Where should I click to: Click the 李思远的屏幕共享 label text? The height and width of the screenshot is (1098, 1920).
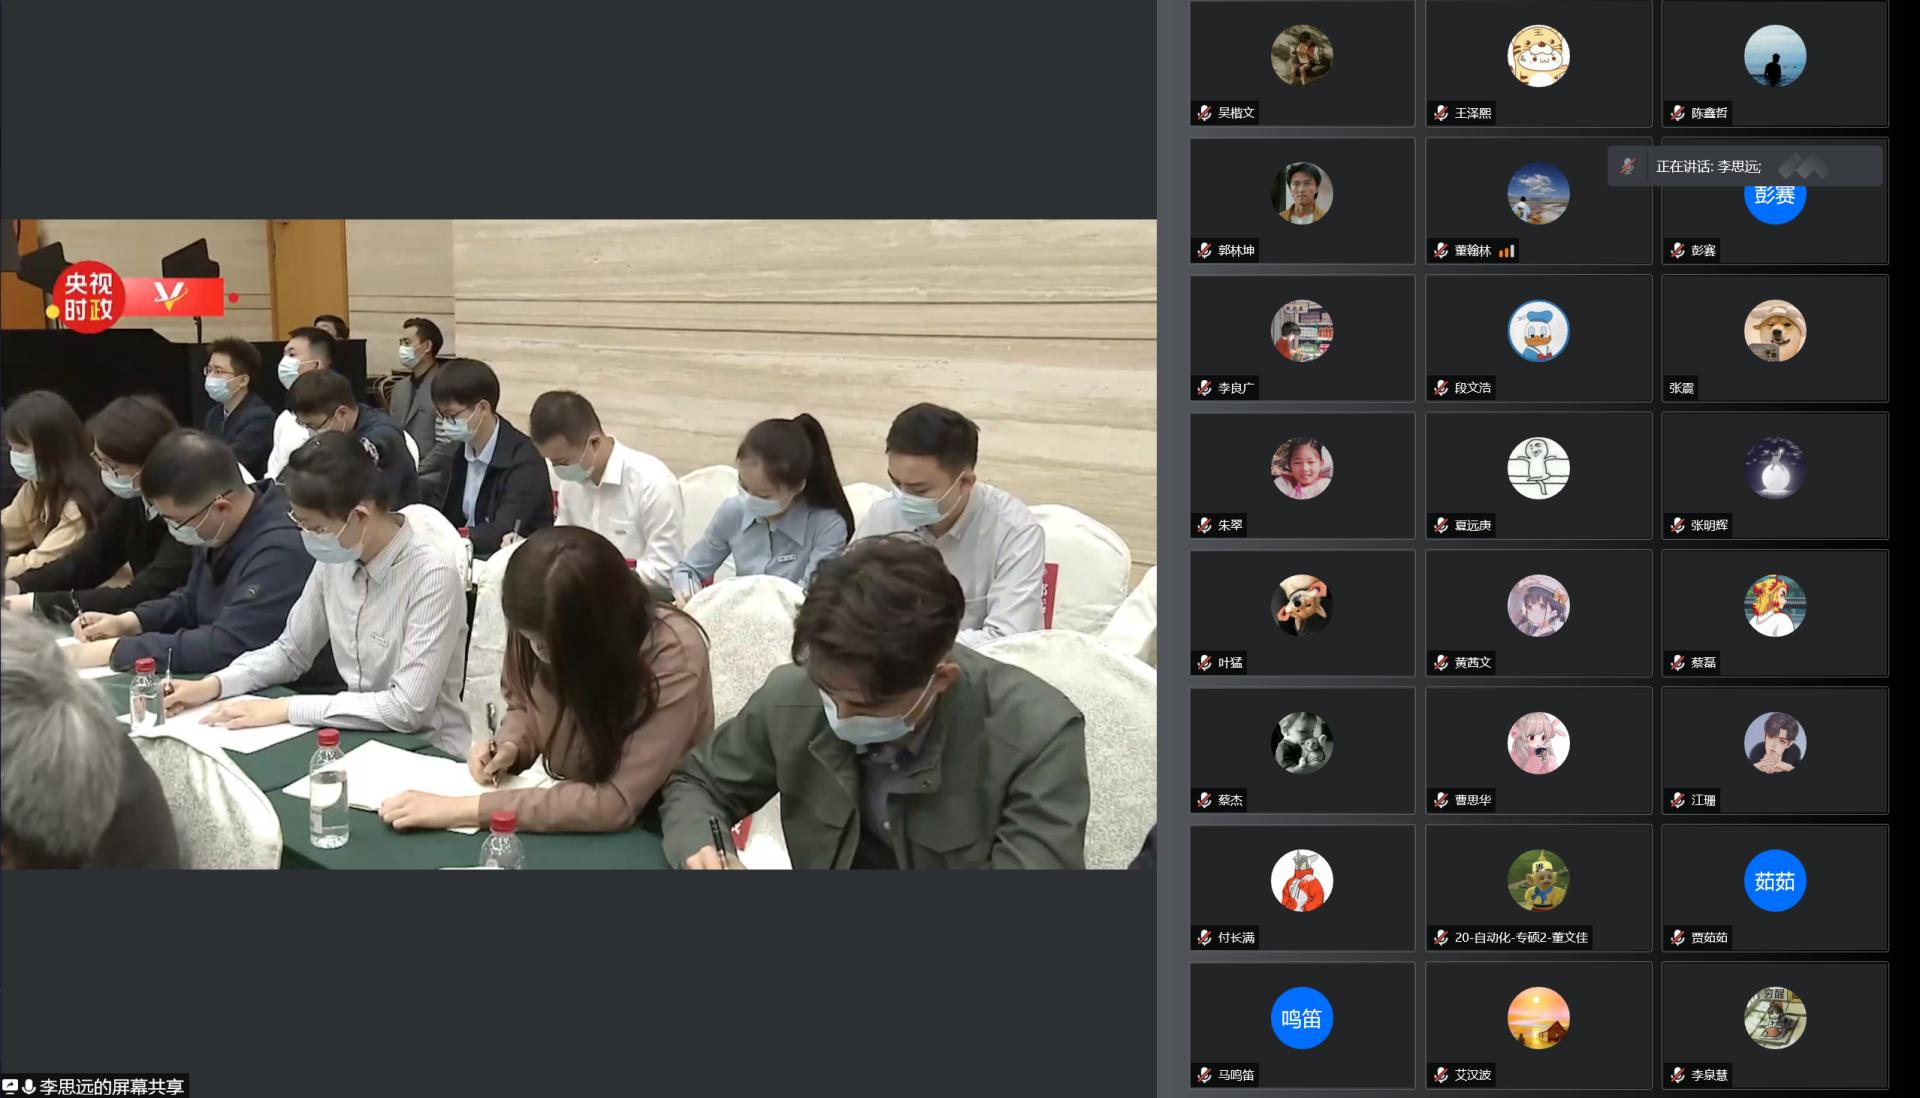111,1086
